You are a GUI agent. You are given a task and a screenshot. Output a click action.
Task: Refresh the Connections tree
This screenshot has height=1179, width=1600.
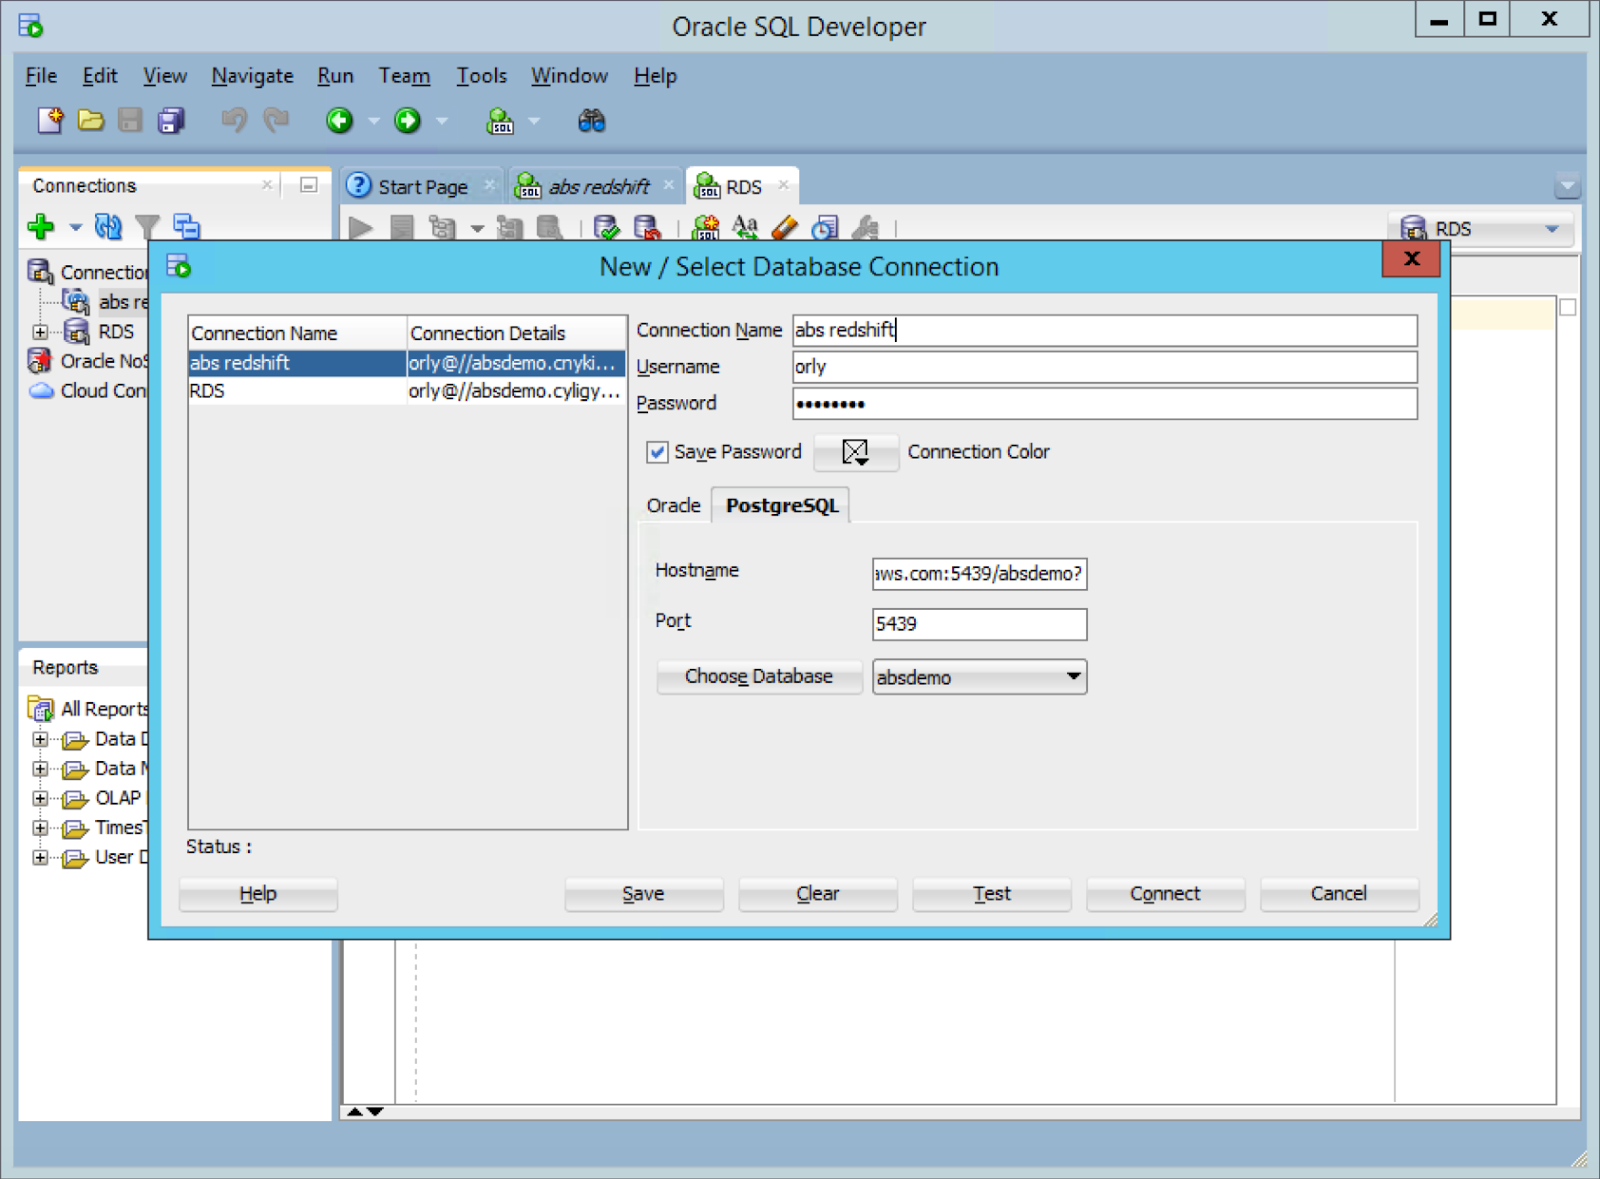tap(108, 227)
